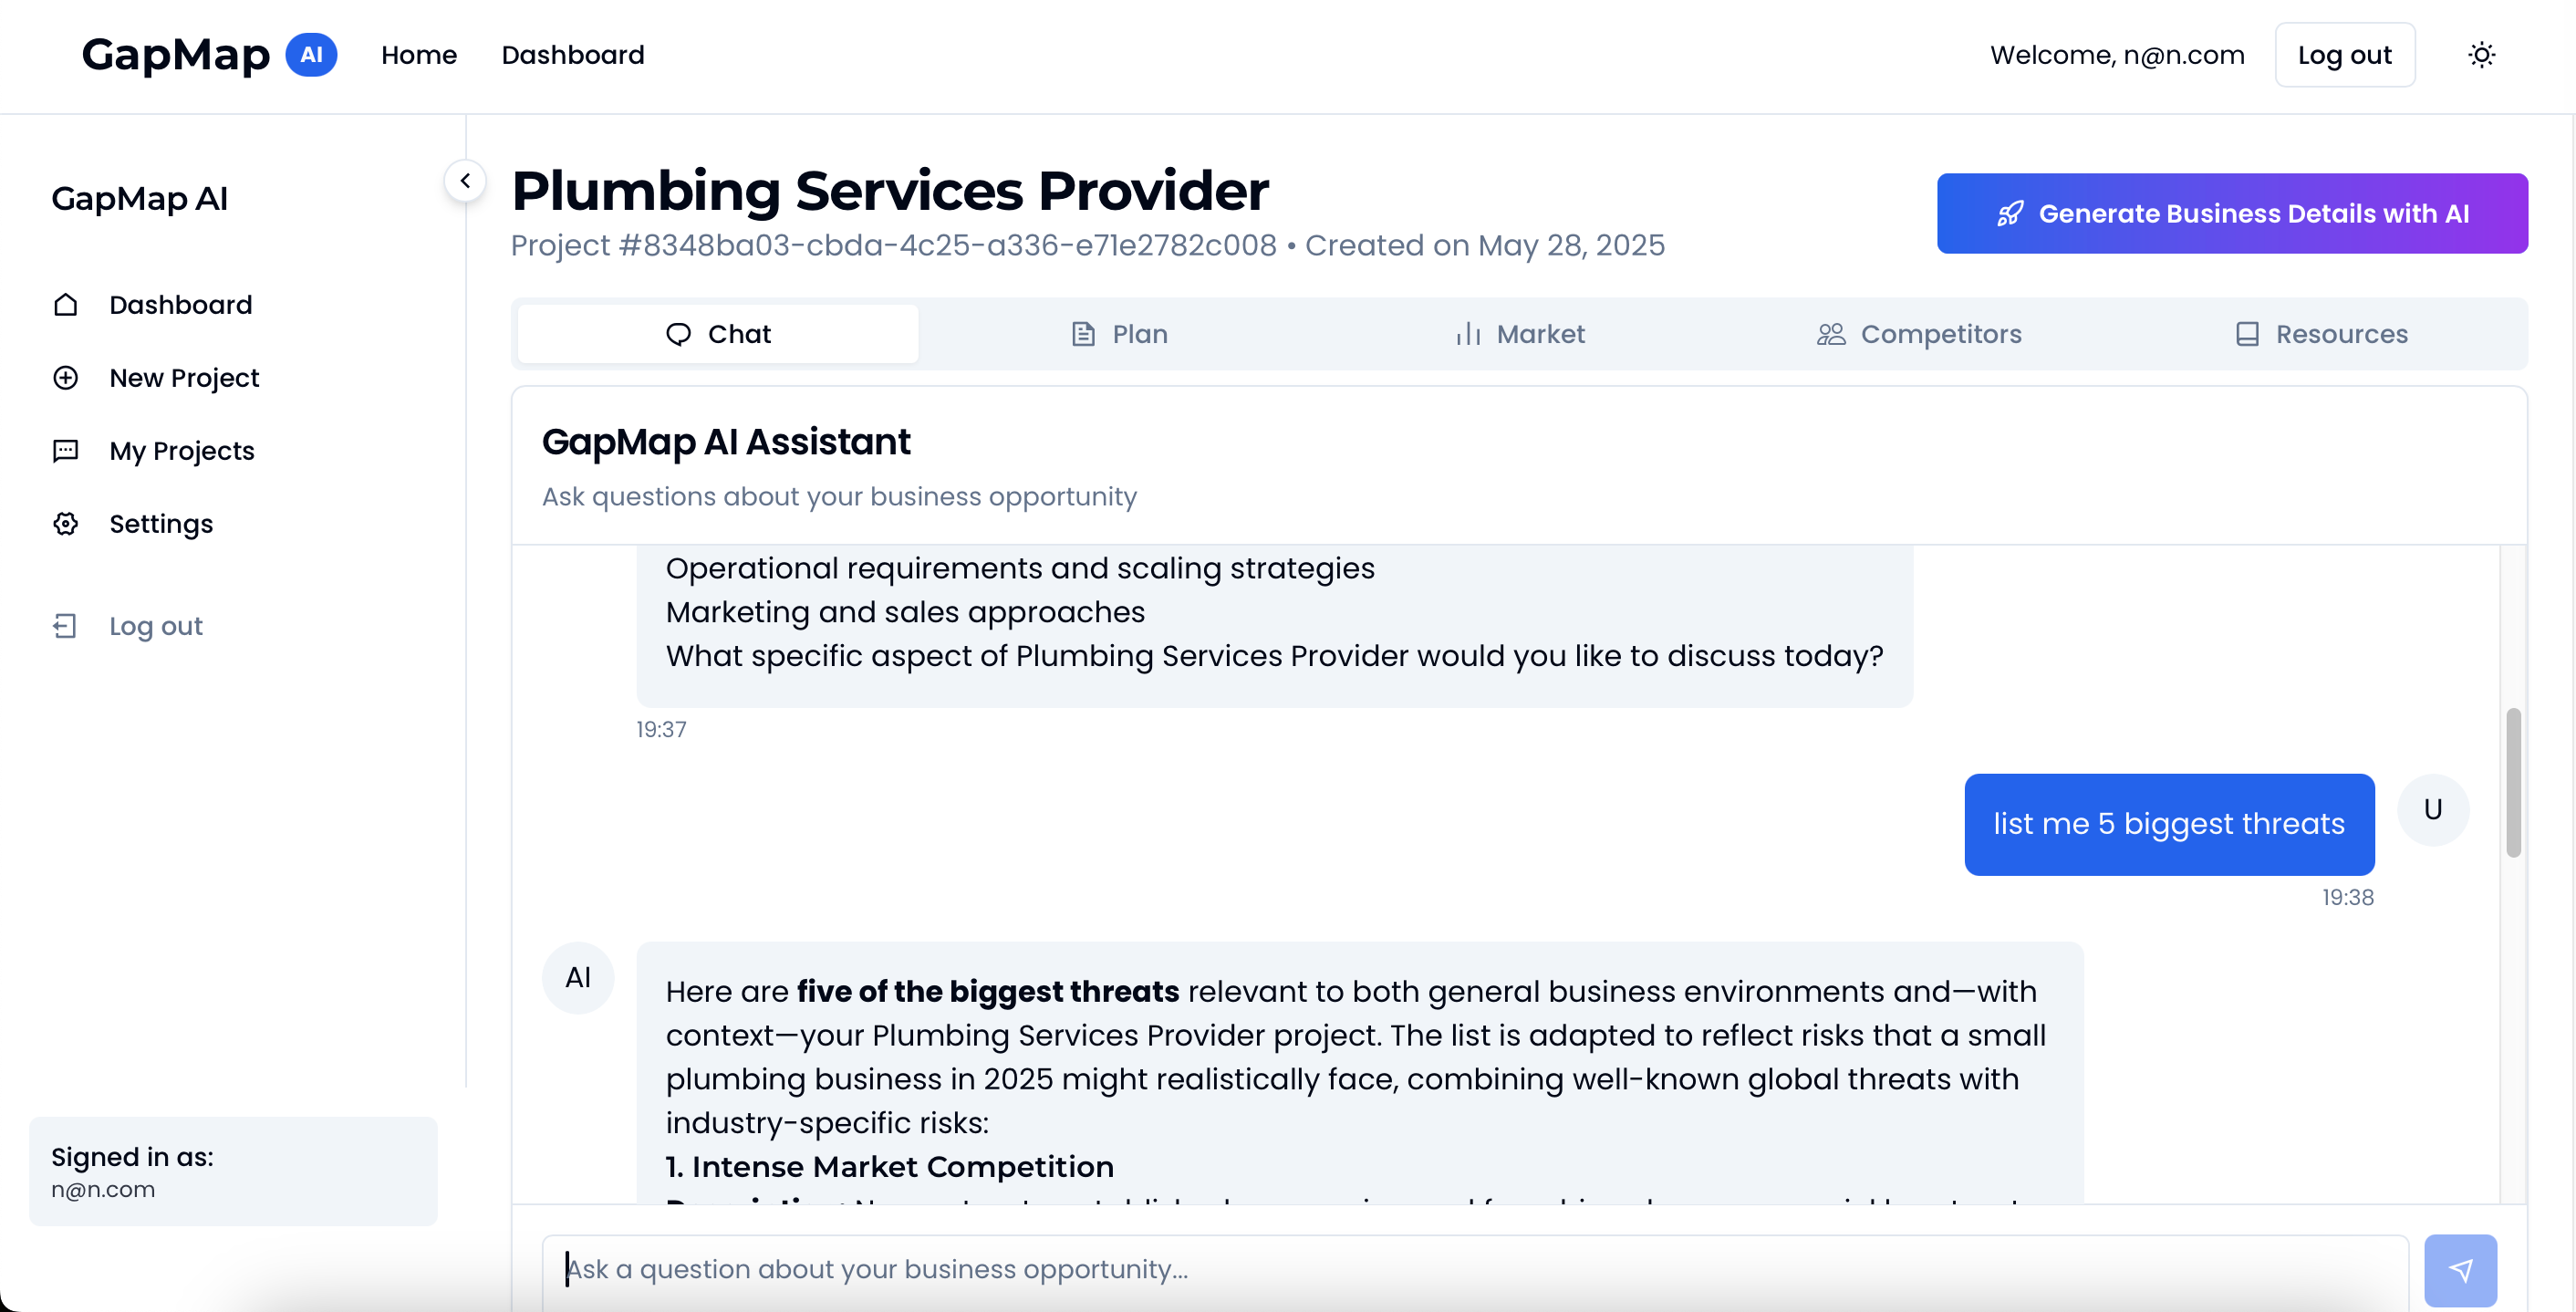Viewport: 2576px width, 1312px height.
Task: Toggle the light/dark theme sun icon
Action: [x=2481, y=55]
